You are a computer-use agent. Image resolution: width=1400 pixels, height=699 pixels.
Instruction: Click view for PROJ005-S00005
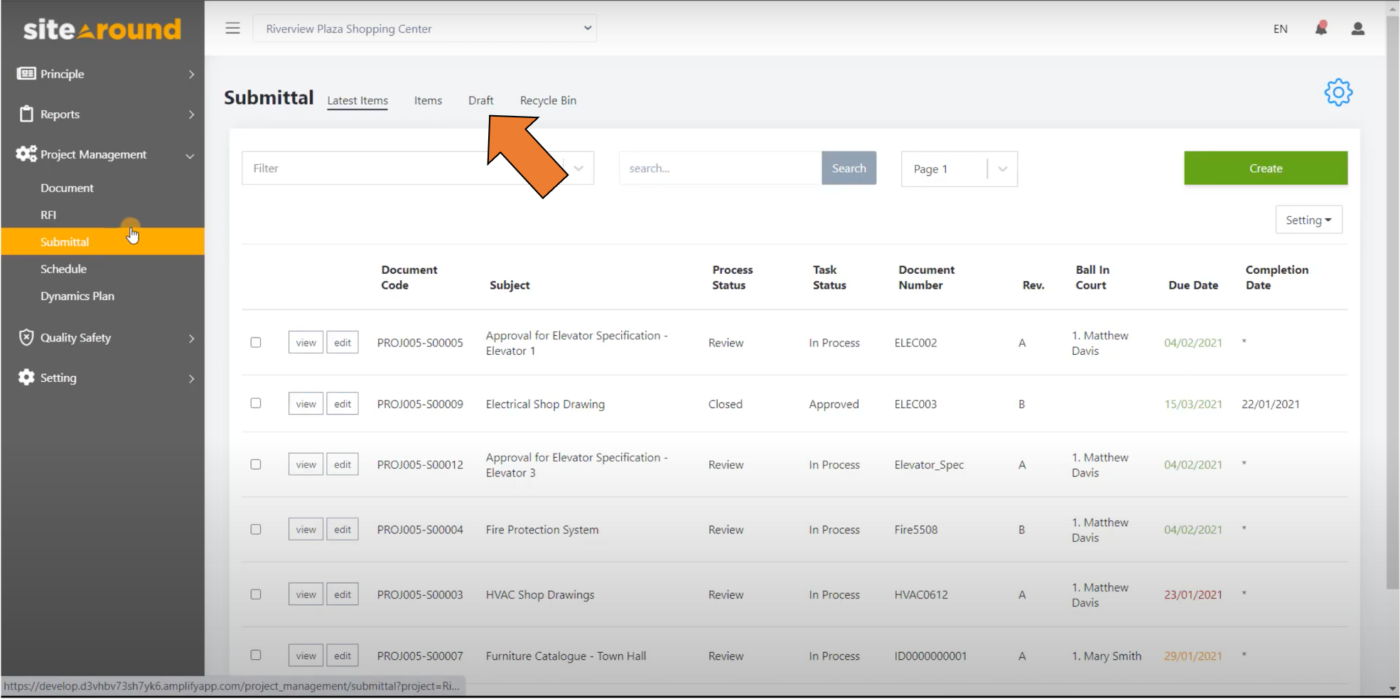(306, 343)
